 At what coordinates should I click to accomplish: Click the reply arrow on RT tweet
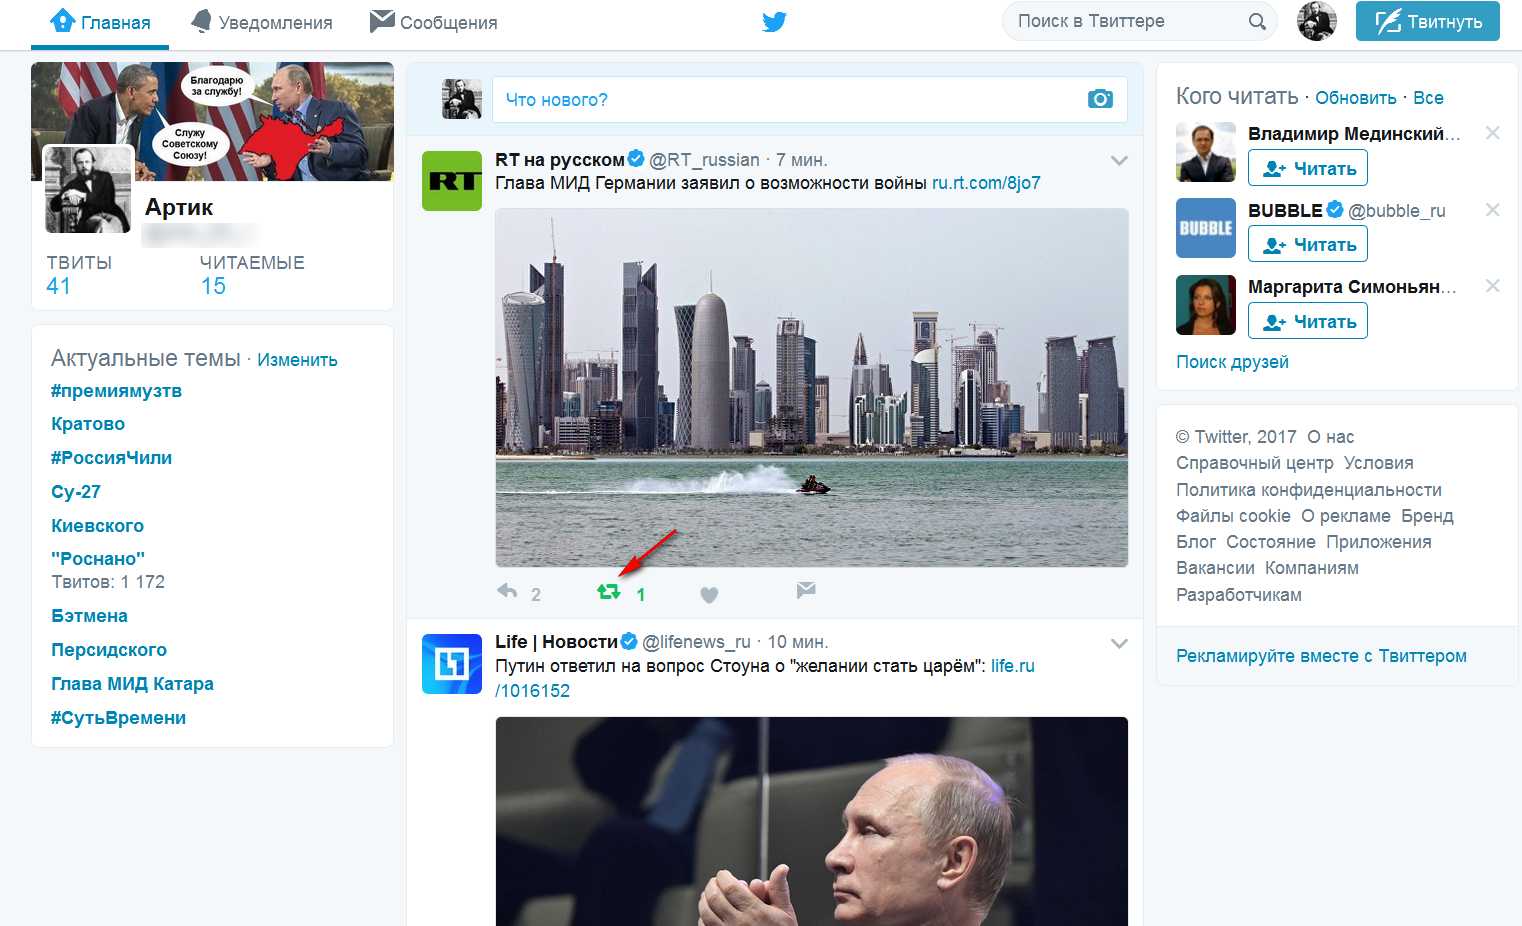click(x=508, y=592)
